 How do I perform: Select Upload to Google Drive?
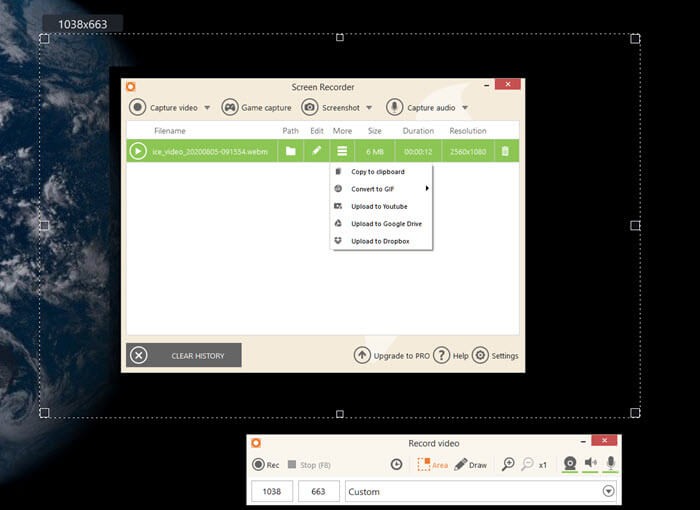click(x=382, y=224)
